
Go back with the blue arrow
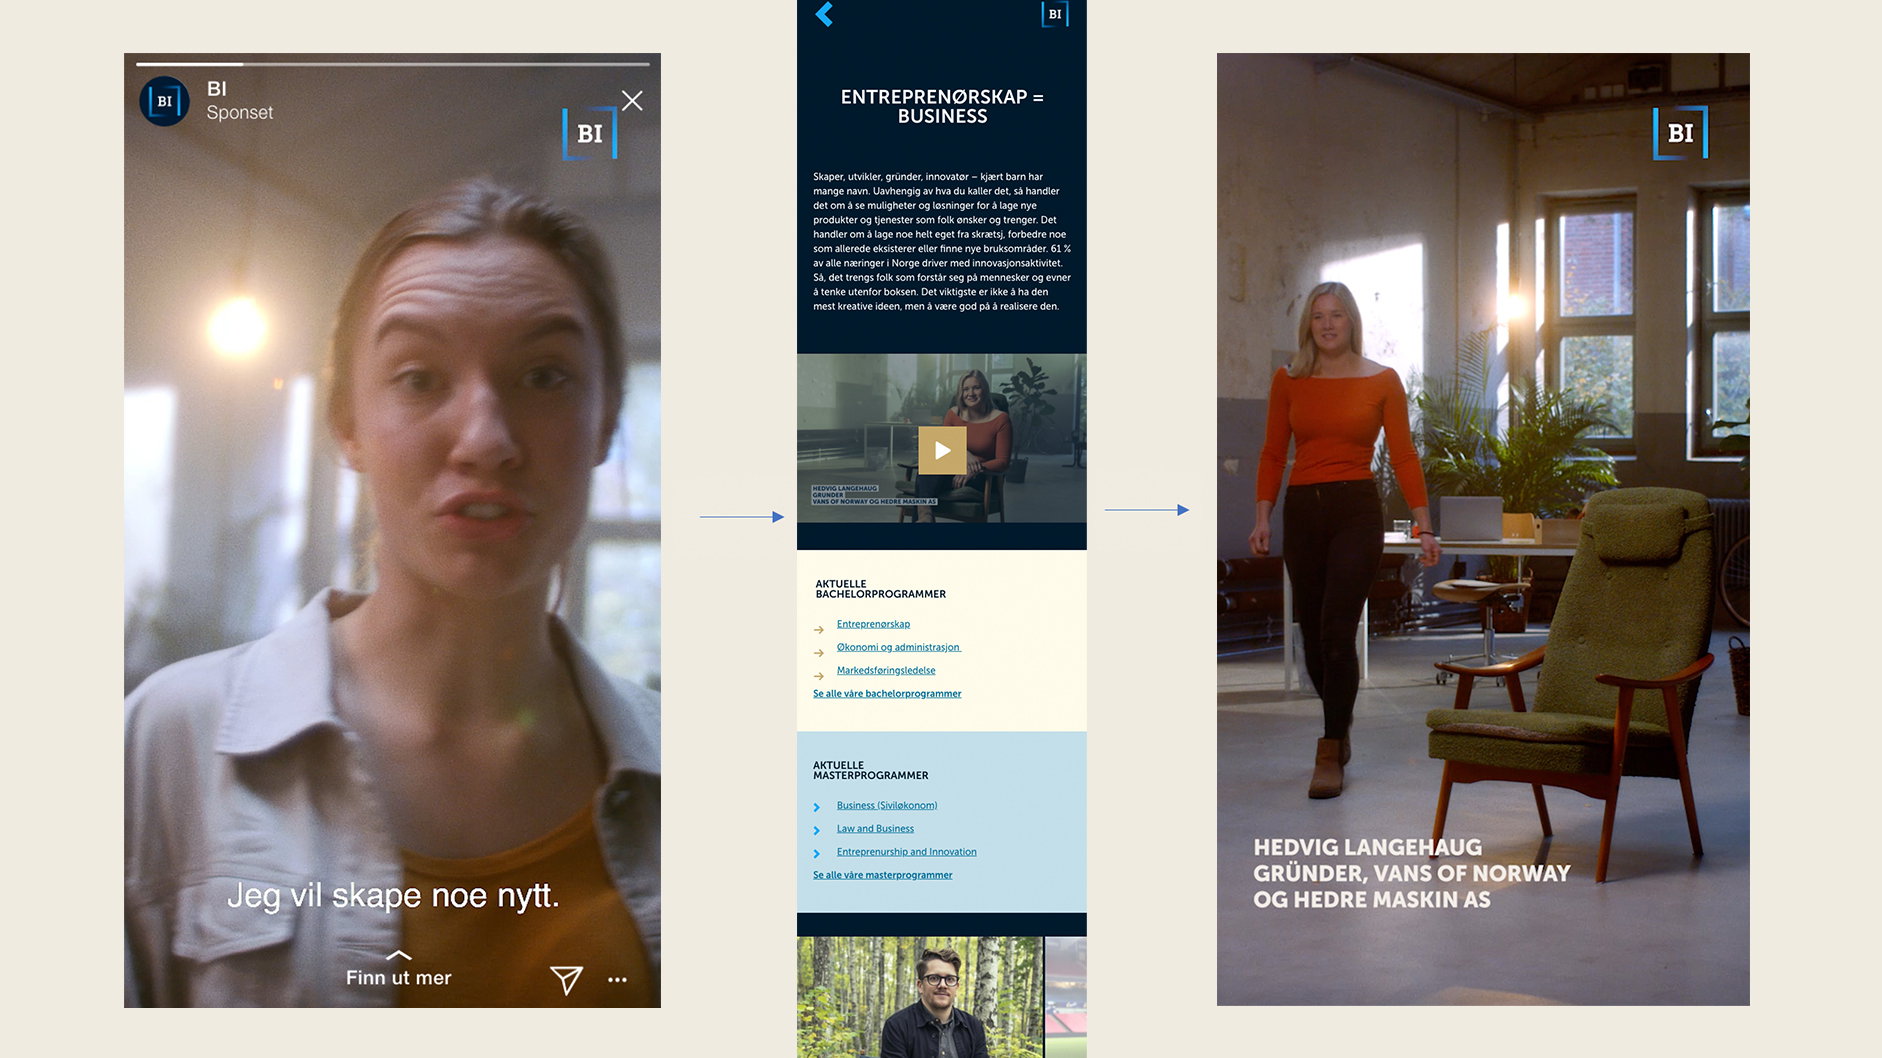(824, 14)
